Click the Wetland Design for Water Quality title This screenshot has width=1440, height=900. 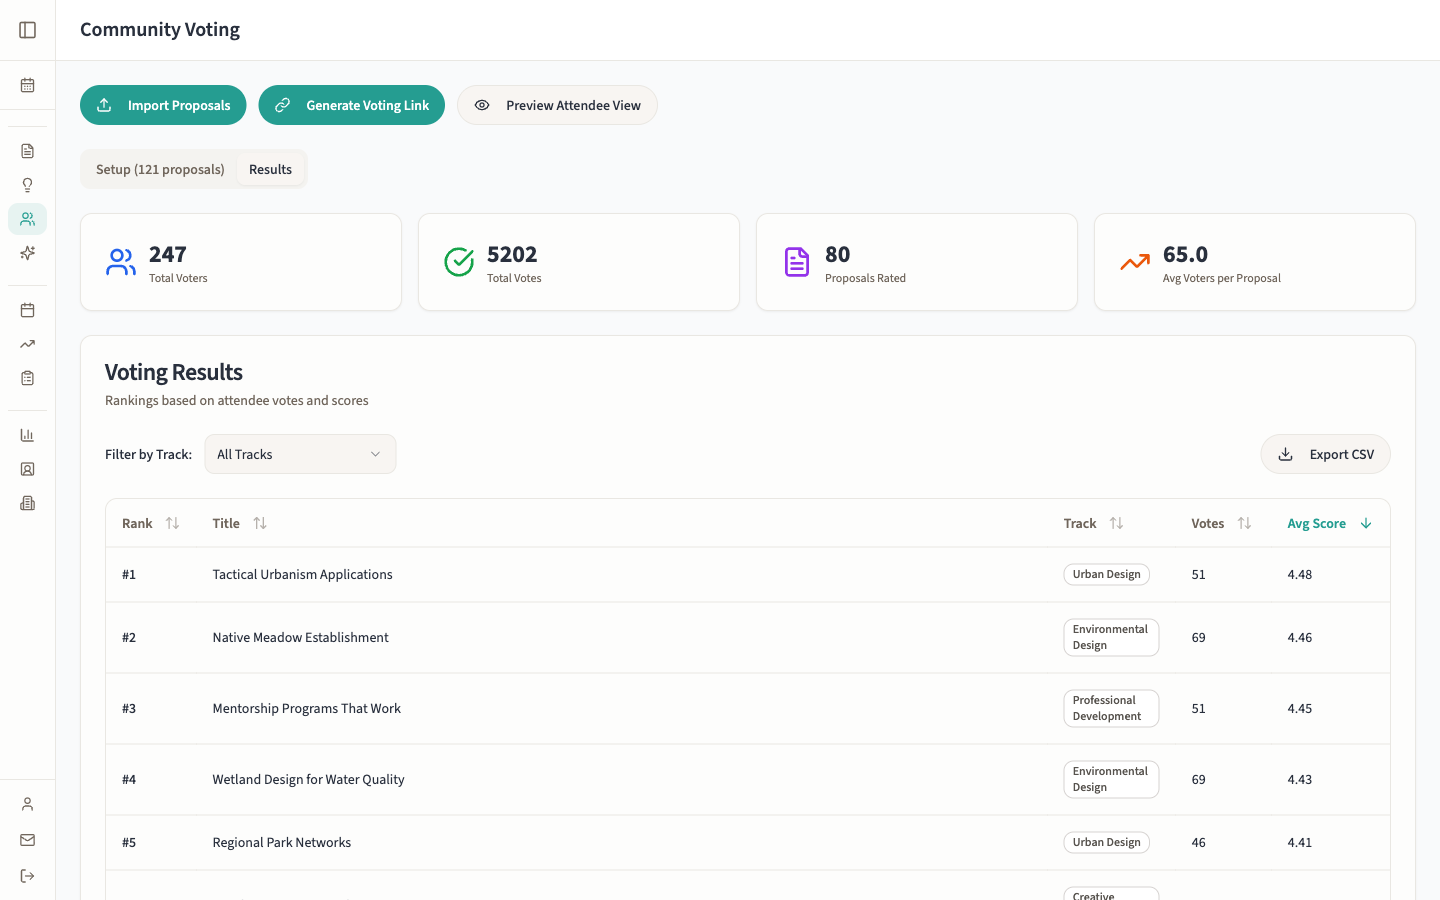pos(308,779)
